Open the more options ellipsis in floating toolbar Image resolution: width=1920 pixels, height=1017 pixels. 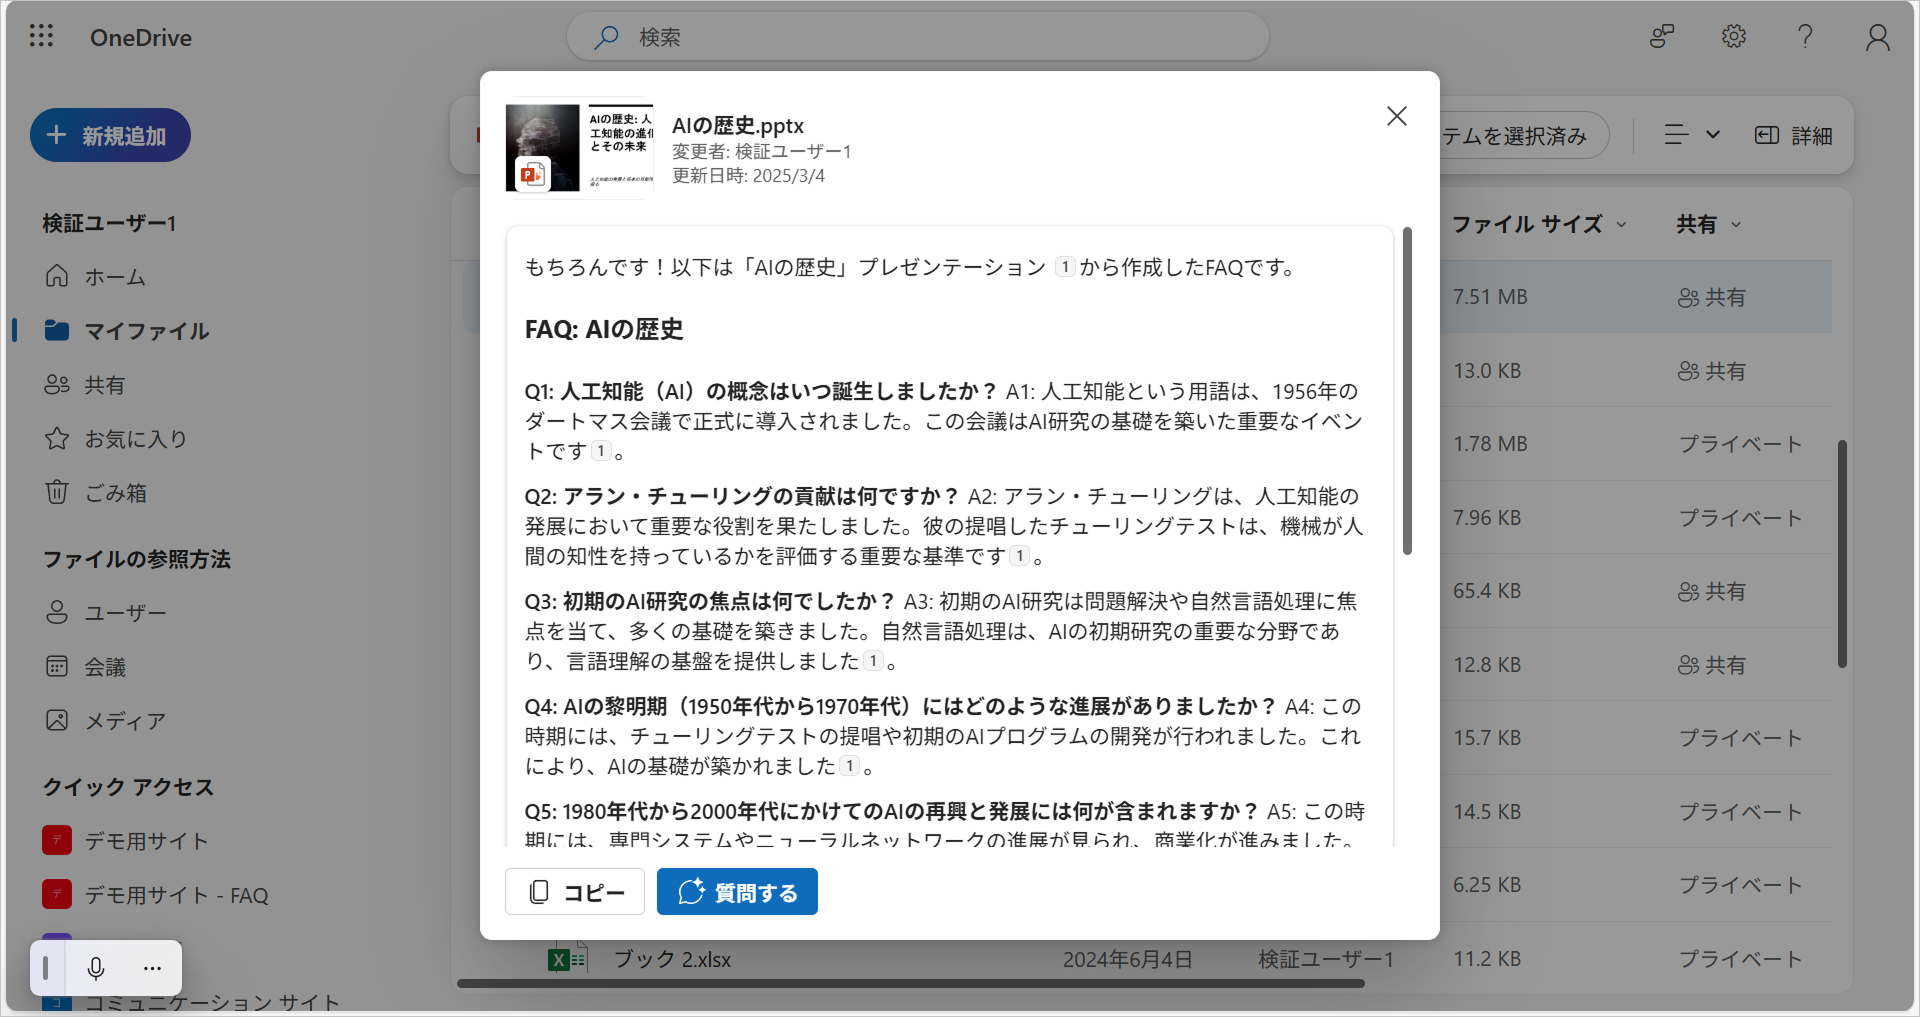(x=152, y=968)
